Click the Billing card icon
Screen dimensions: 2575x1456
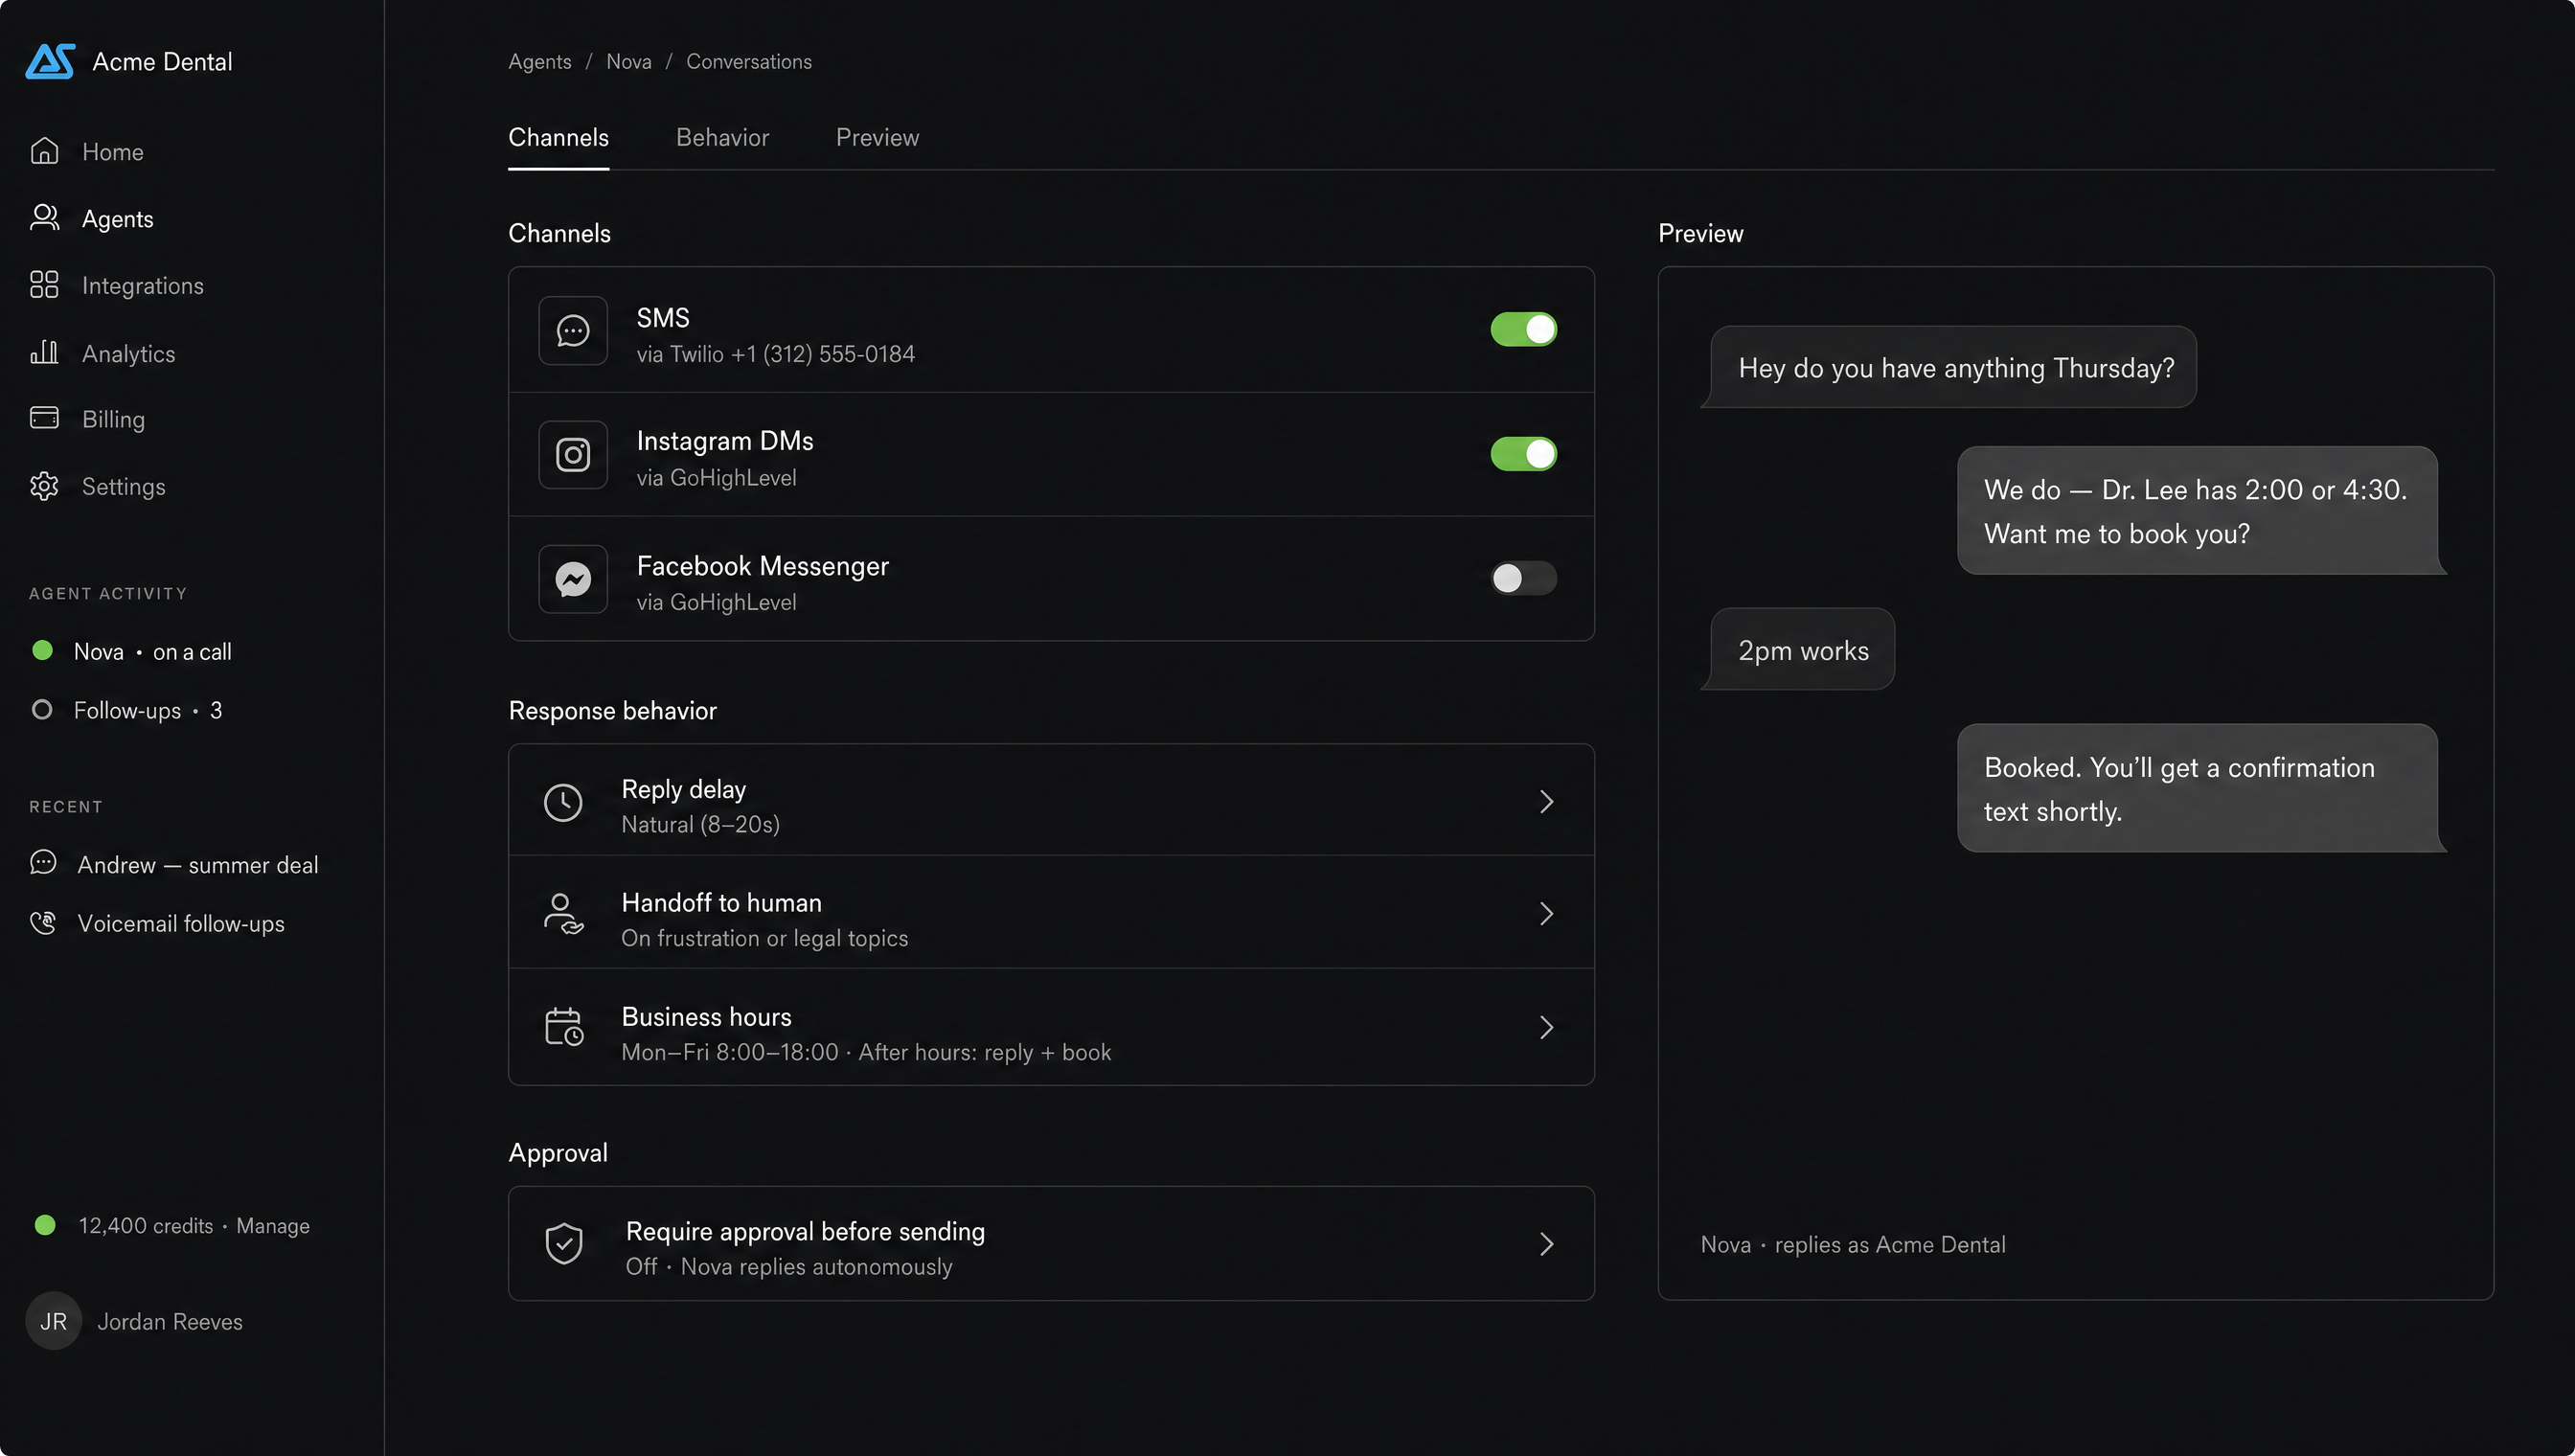[x=44, y=418]
